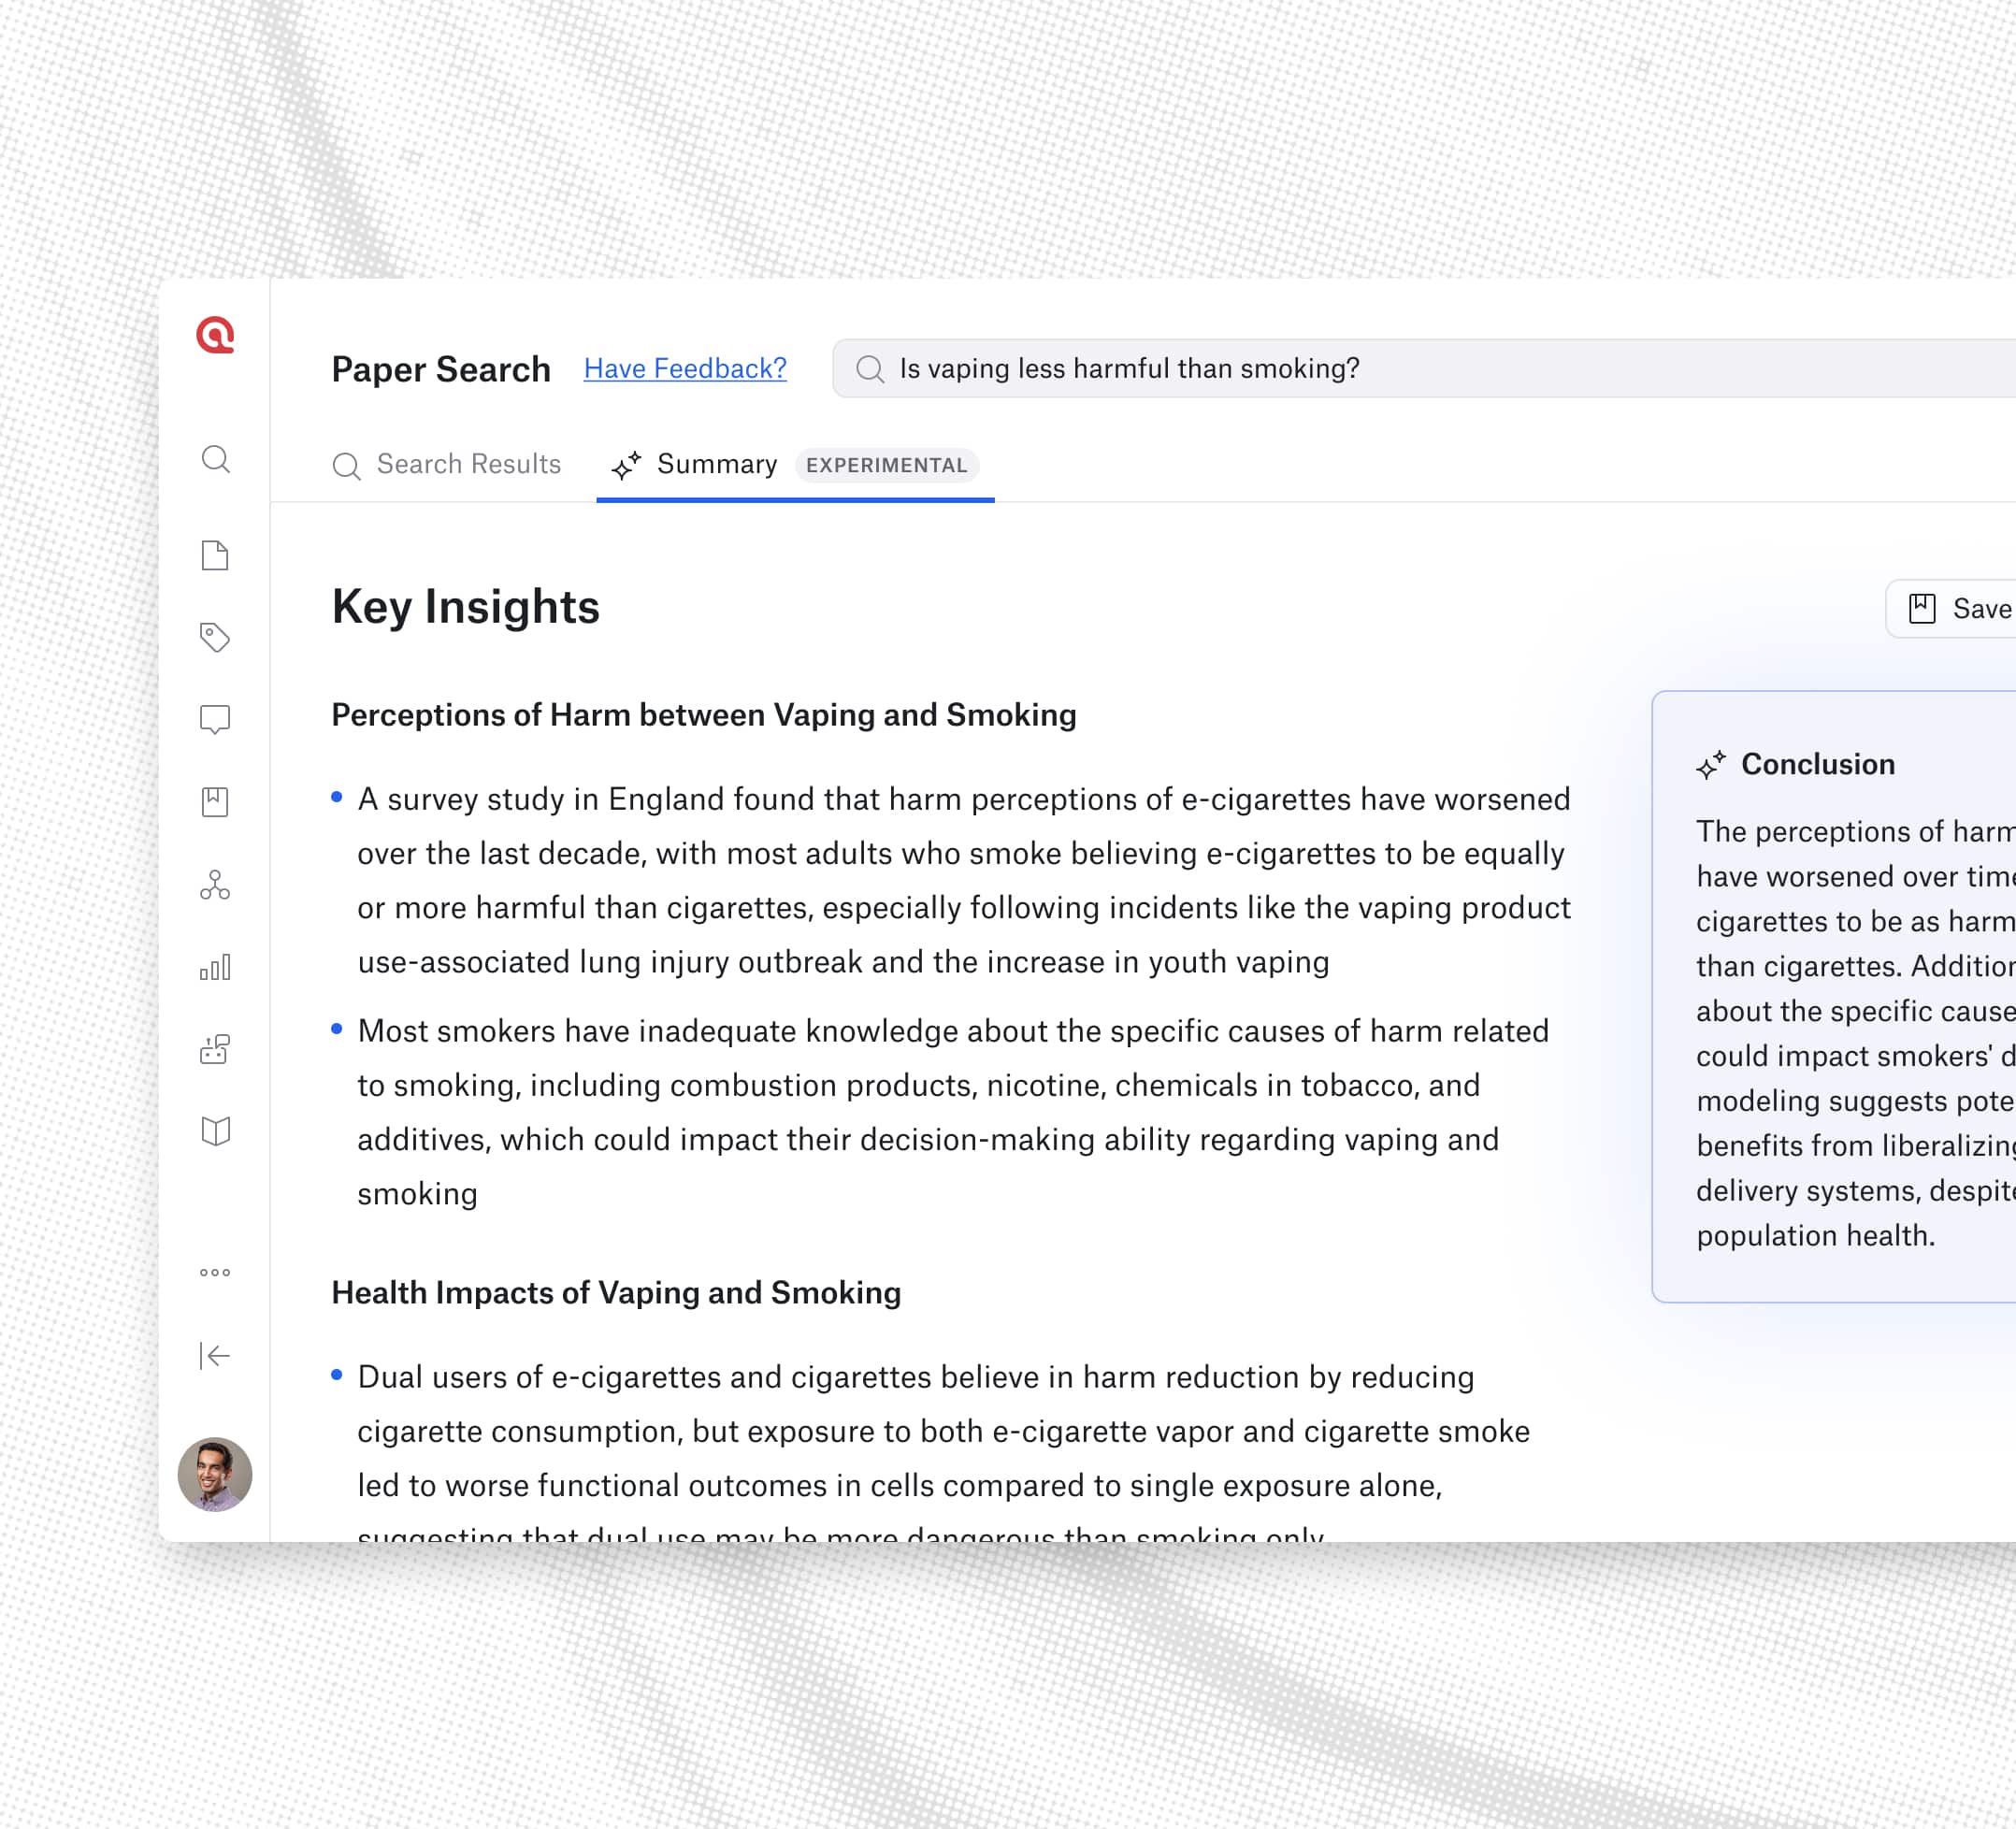2016x1829 pixels.
Task: Select the Summary tab
Action: (715, 465)
